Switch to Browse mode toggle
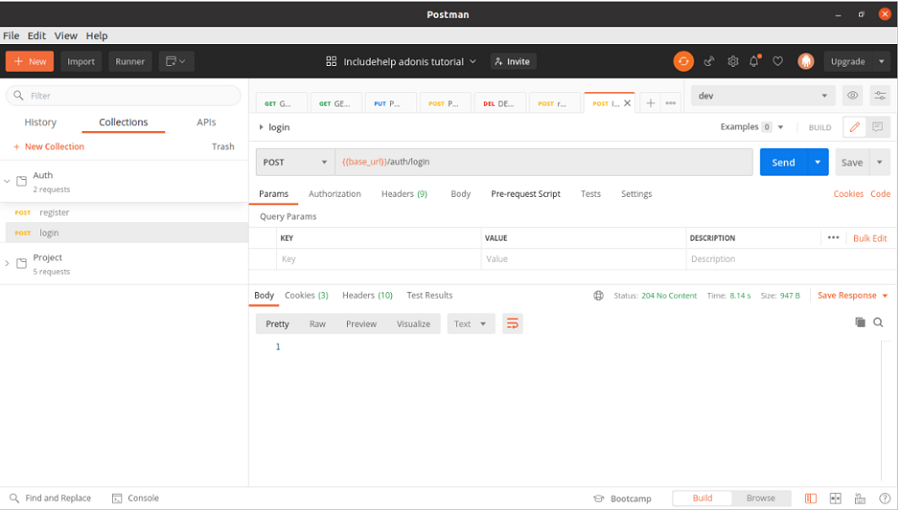This screenshot has width=900, height=510. (x=761, y=498)
